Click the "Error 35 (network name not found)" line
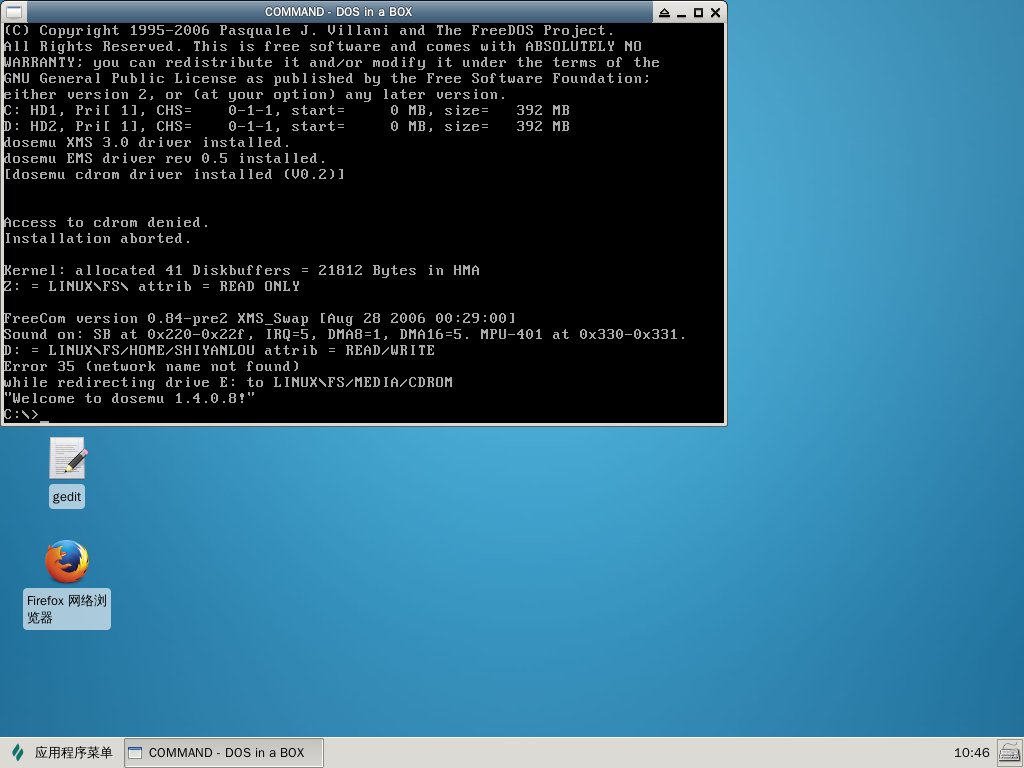 152,366
